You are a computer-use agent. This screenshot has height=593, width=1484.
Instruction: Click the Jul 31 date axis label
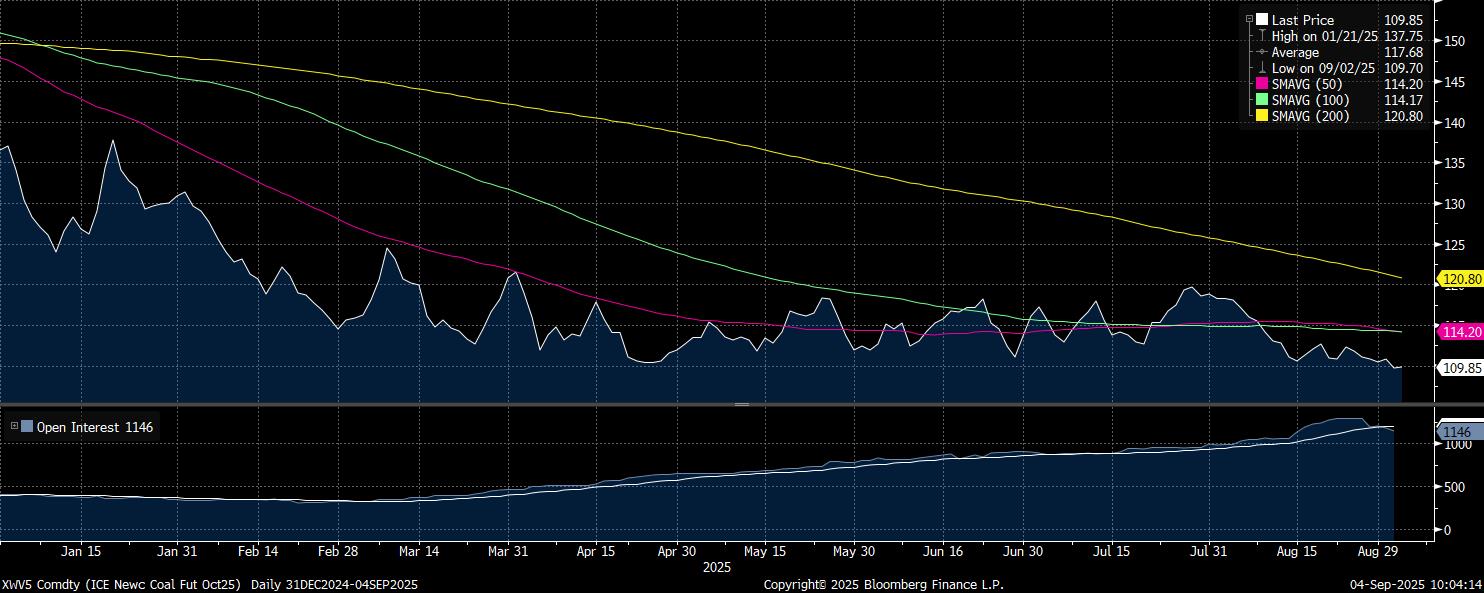coord(1208,551)
